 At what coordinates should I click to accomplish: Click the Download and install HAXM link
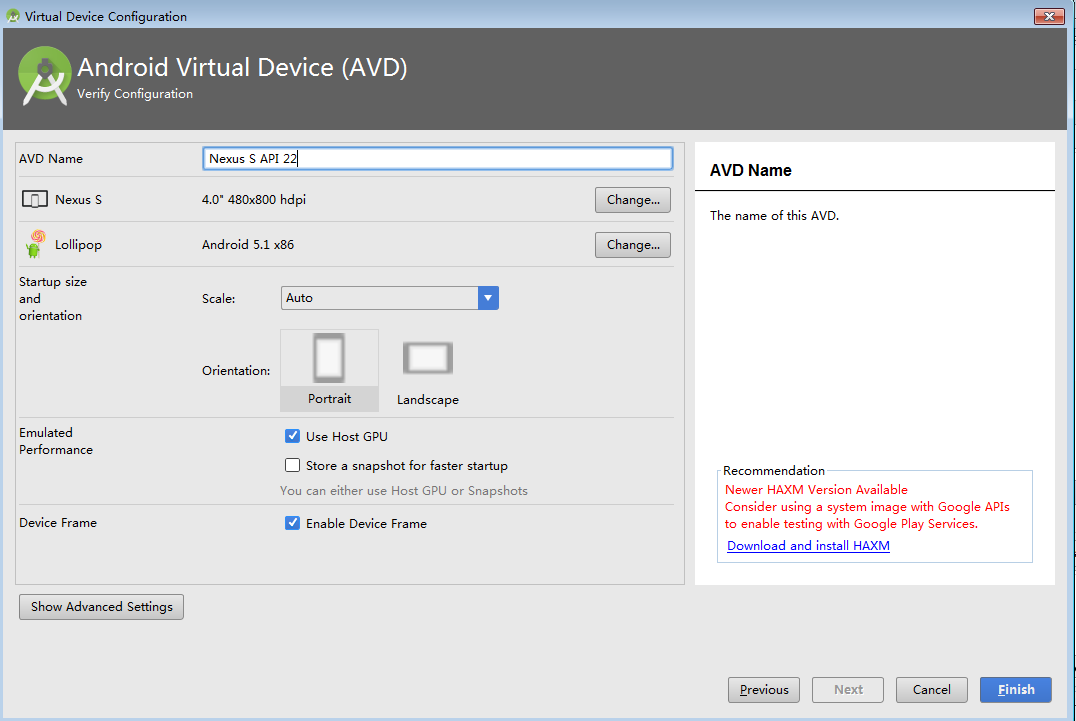coord(808,546)
